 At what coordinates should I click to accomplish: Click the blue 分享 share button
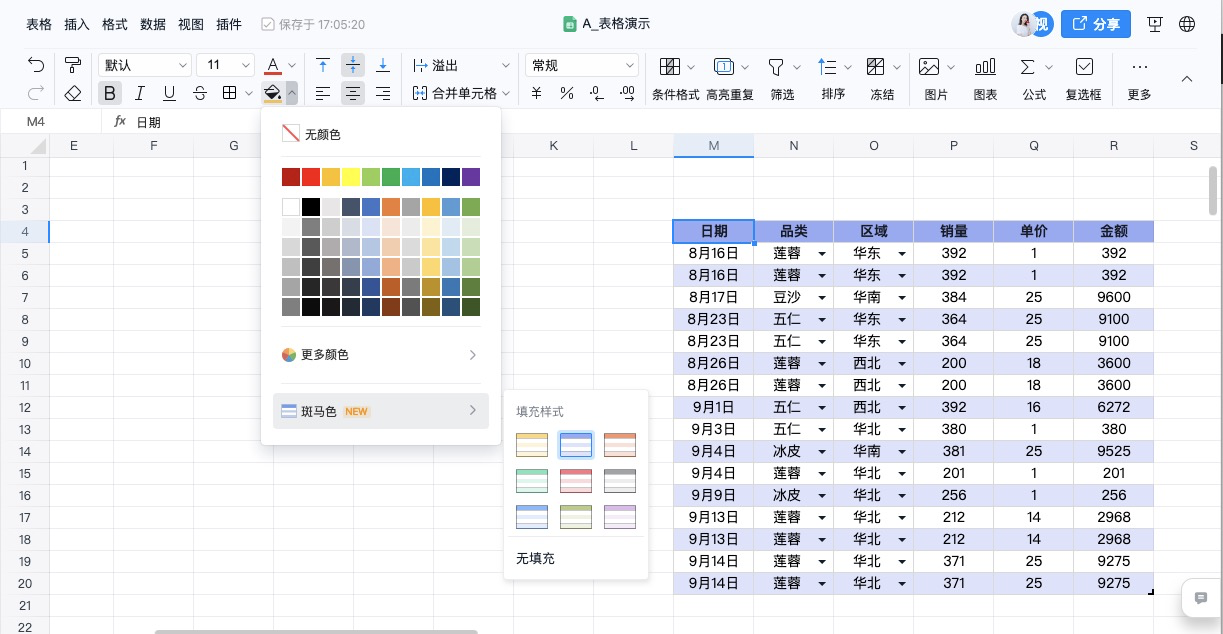click(1096, 24)
